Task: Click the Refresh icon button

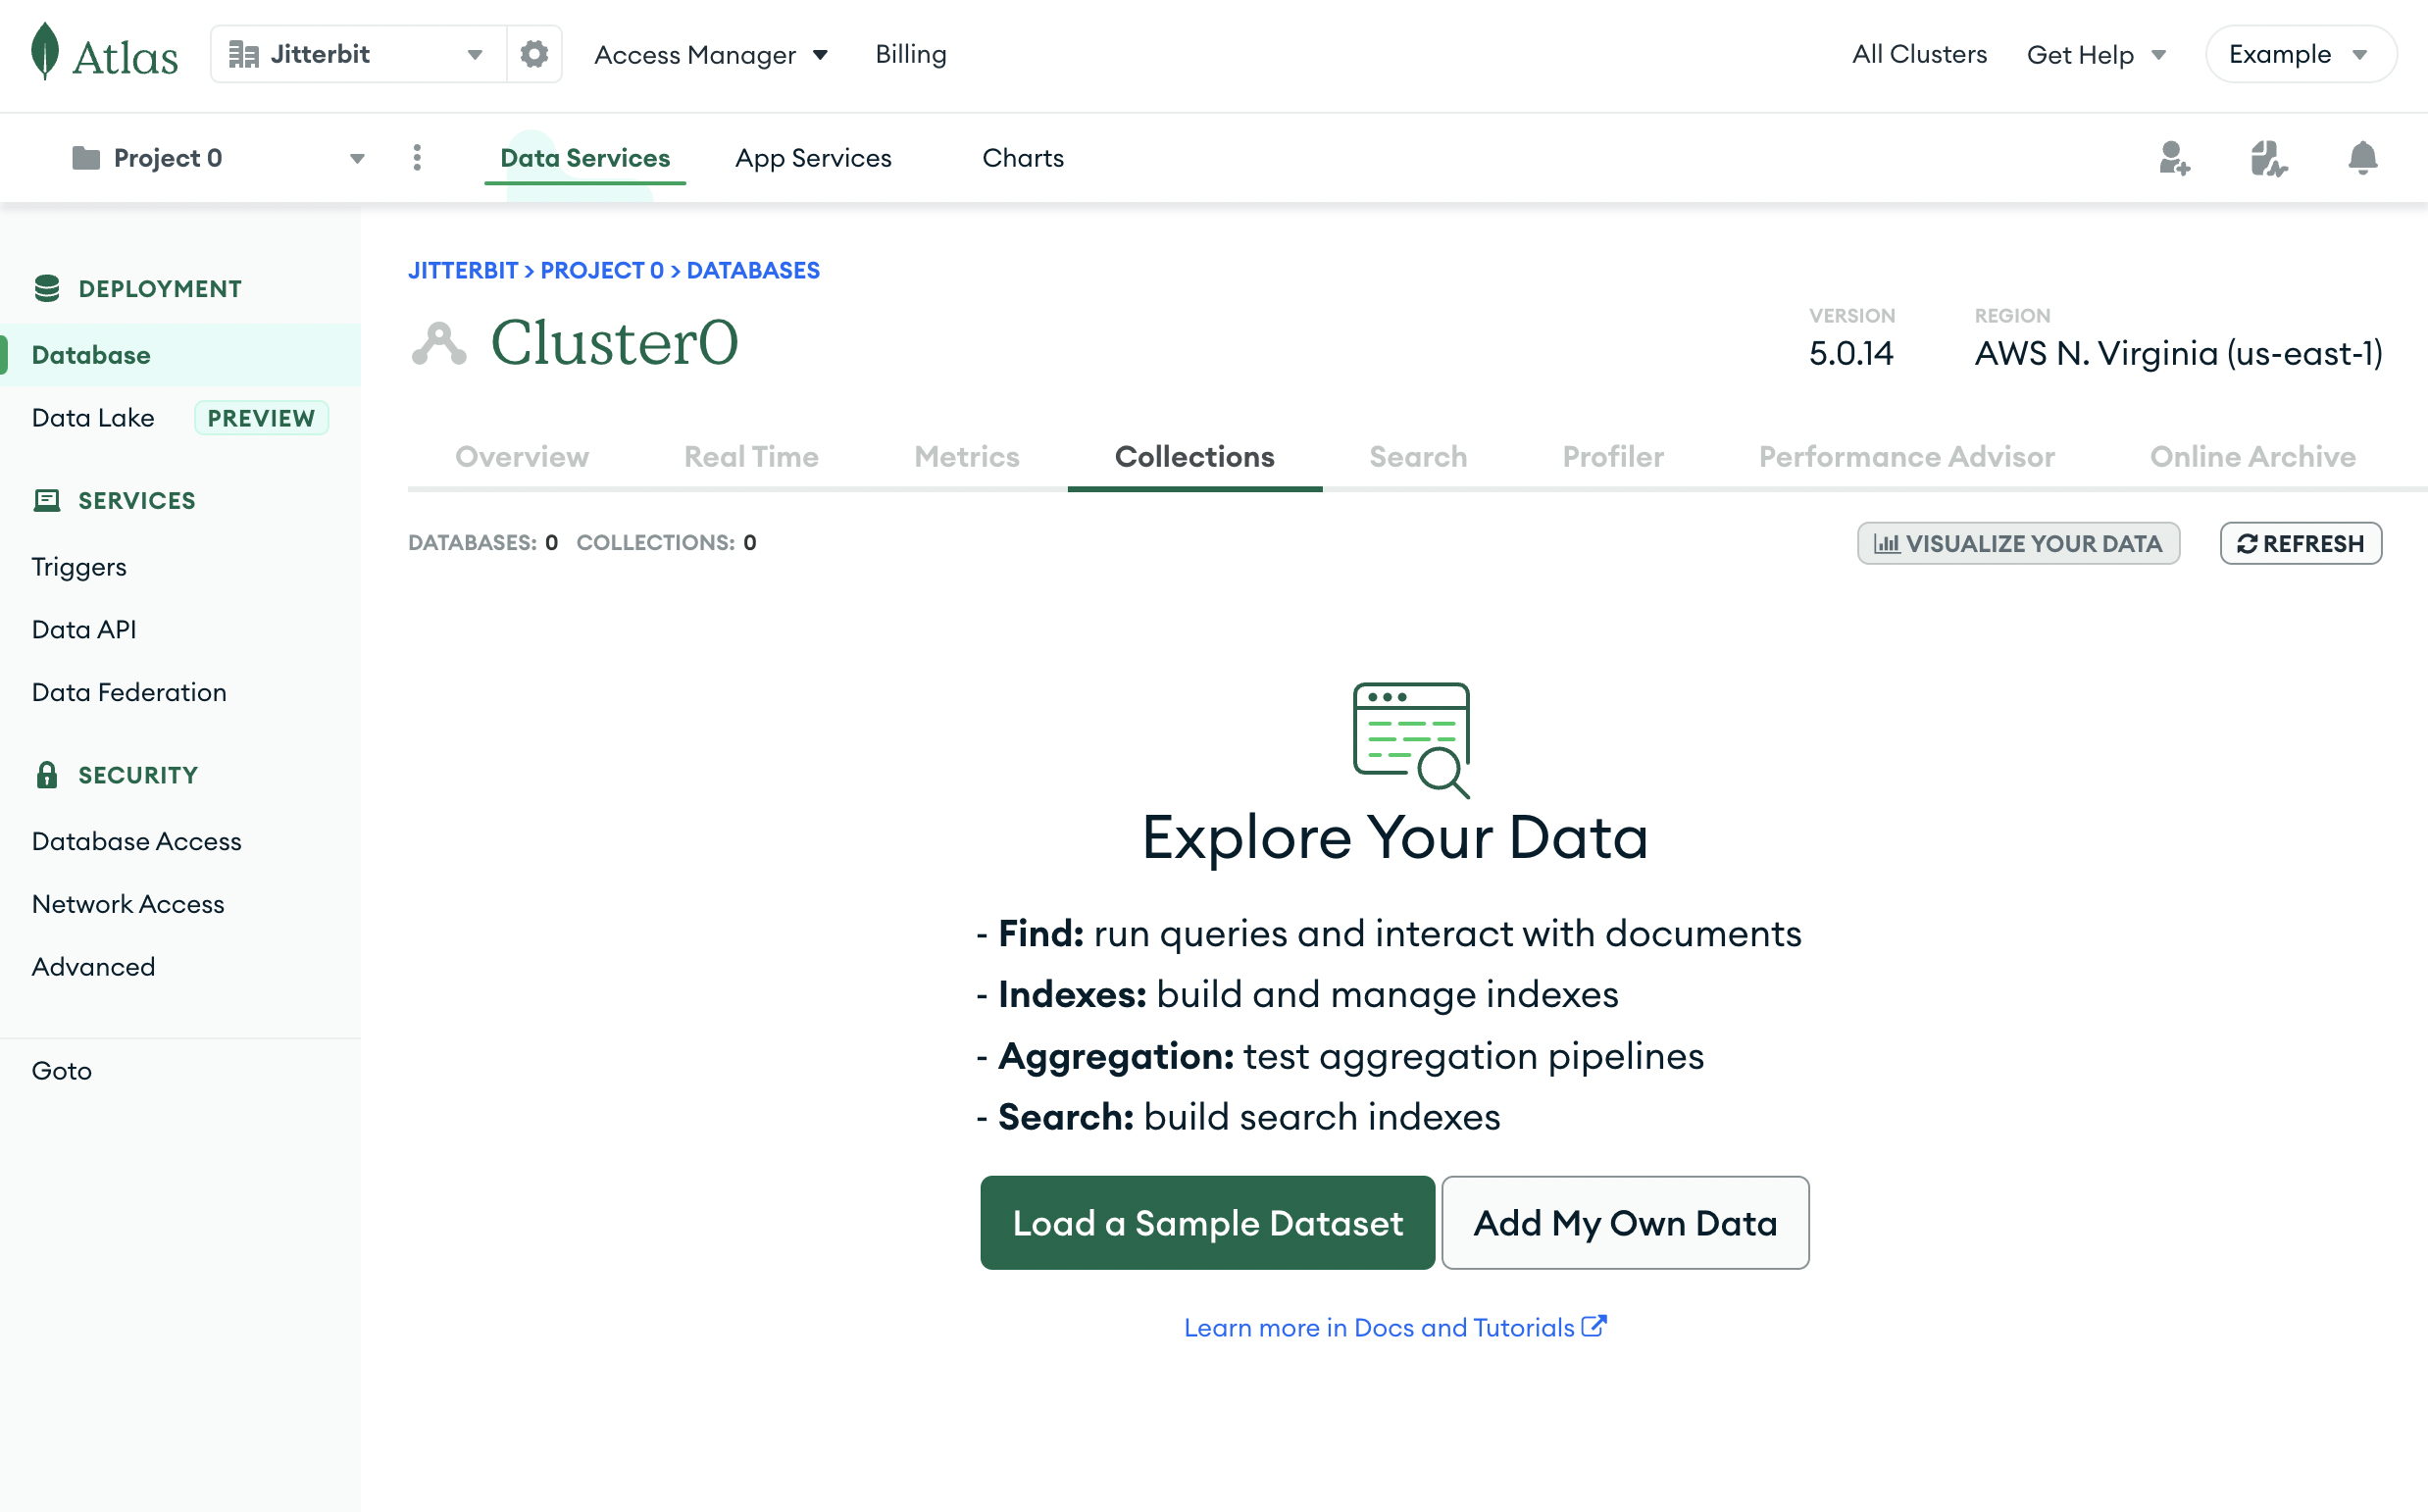Action: coord(2247,541)
